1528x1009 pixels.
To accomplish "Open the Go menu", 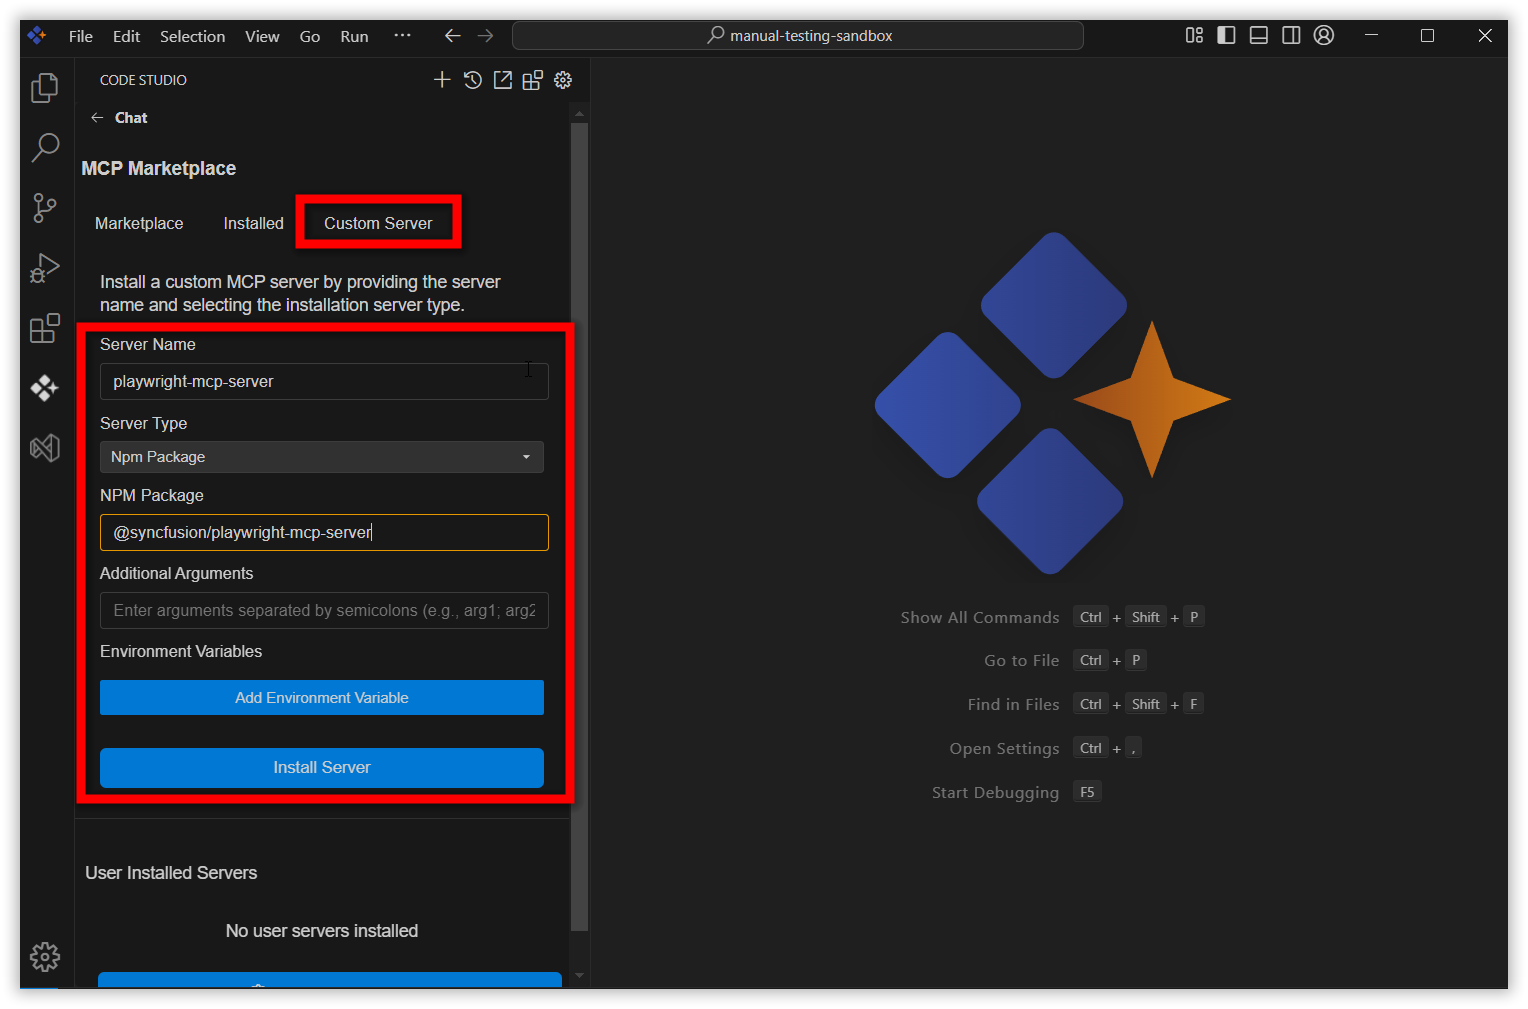I will point(310,36).
